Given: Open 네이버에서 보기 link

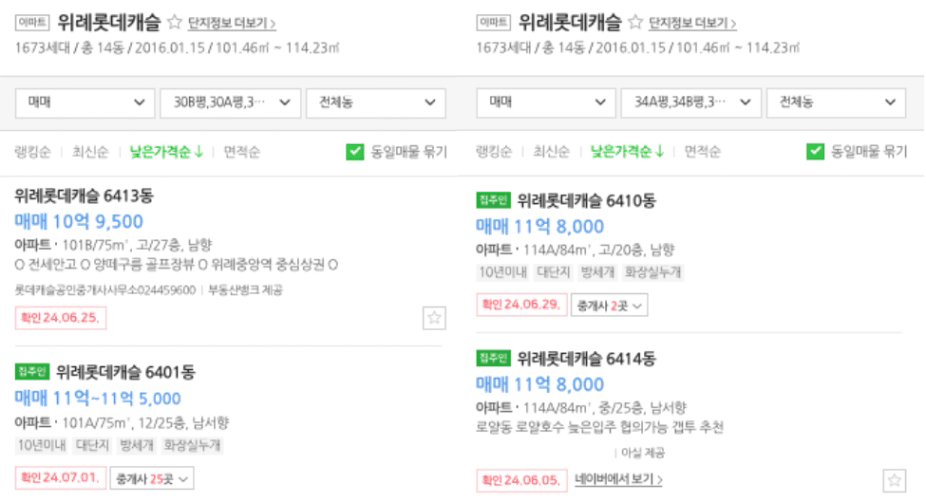Looking at the screenshot, I should tap(619, 479).
